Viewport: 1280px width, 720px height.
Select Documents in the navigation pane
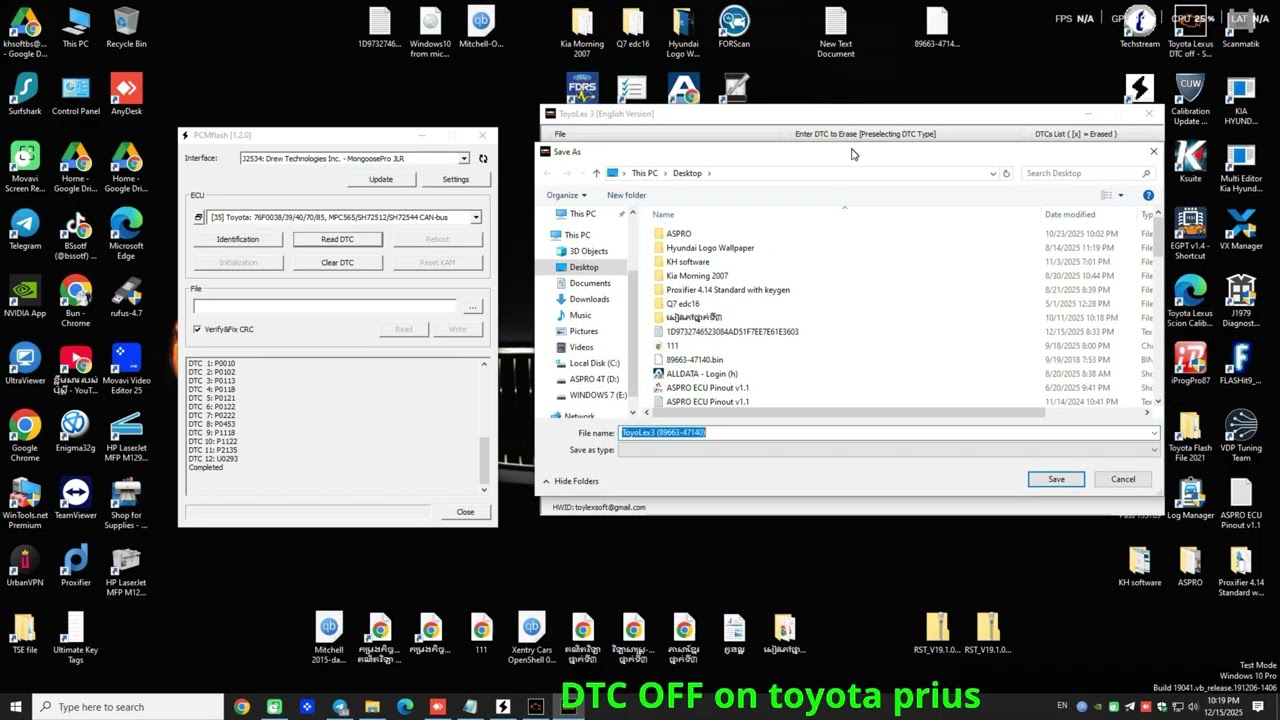pos(590,283)
